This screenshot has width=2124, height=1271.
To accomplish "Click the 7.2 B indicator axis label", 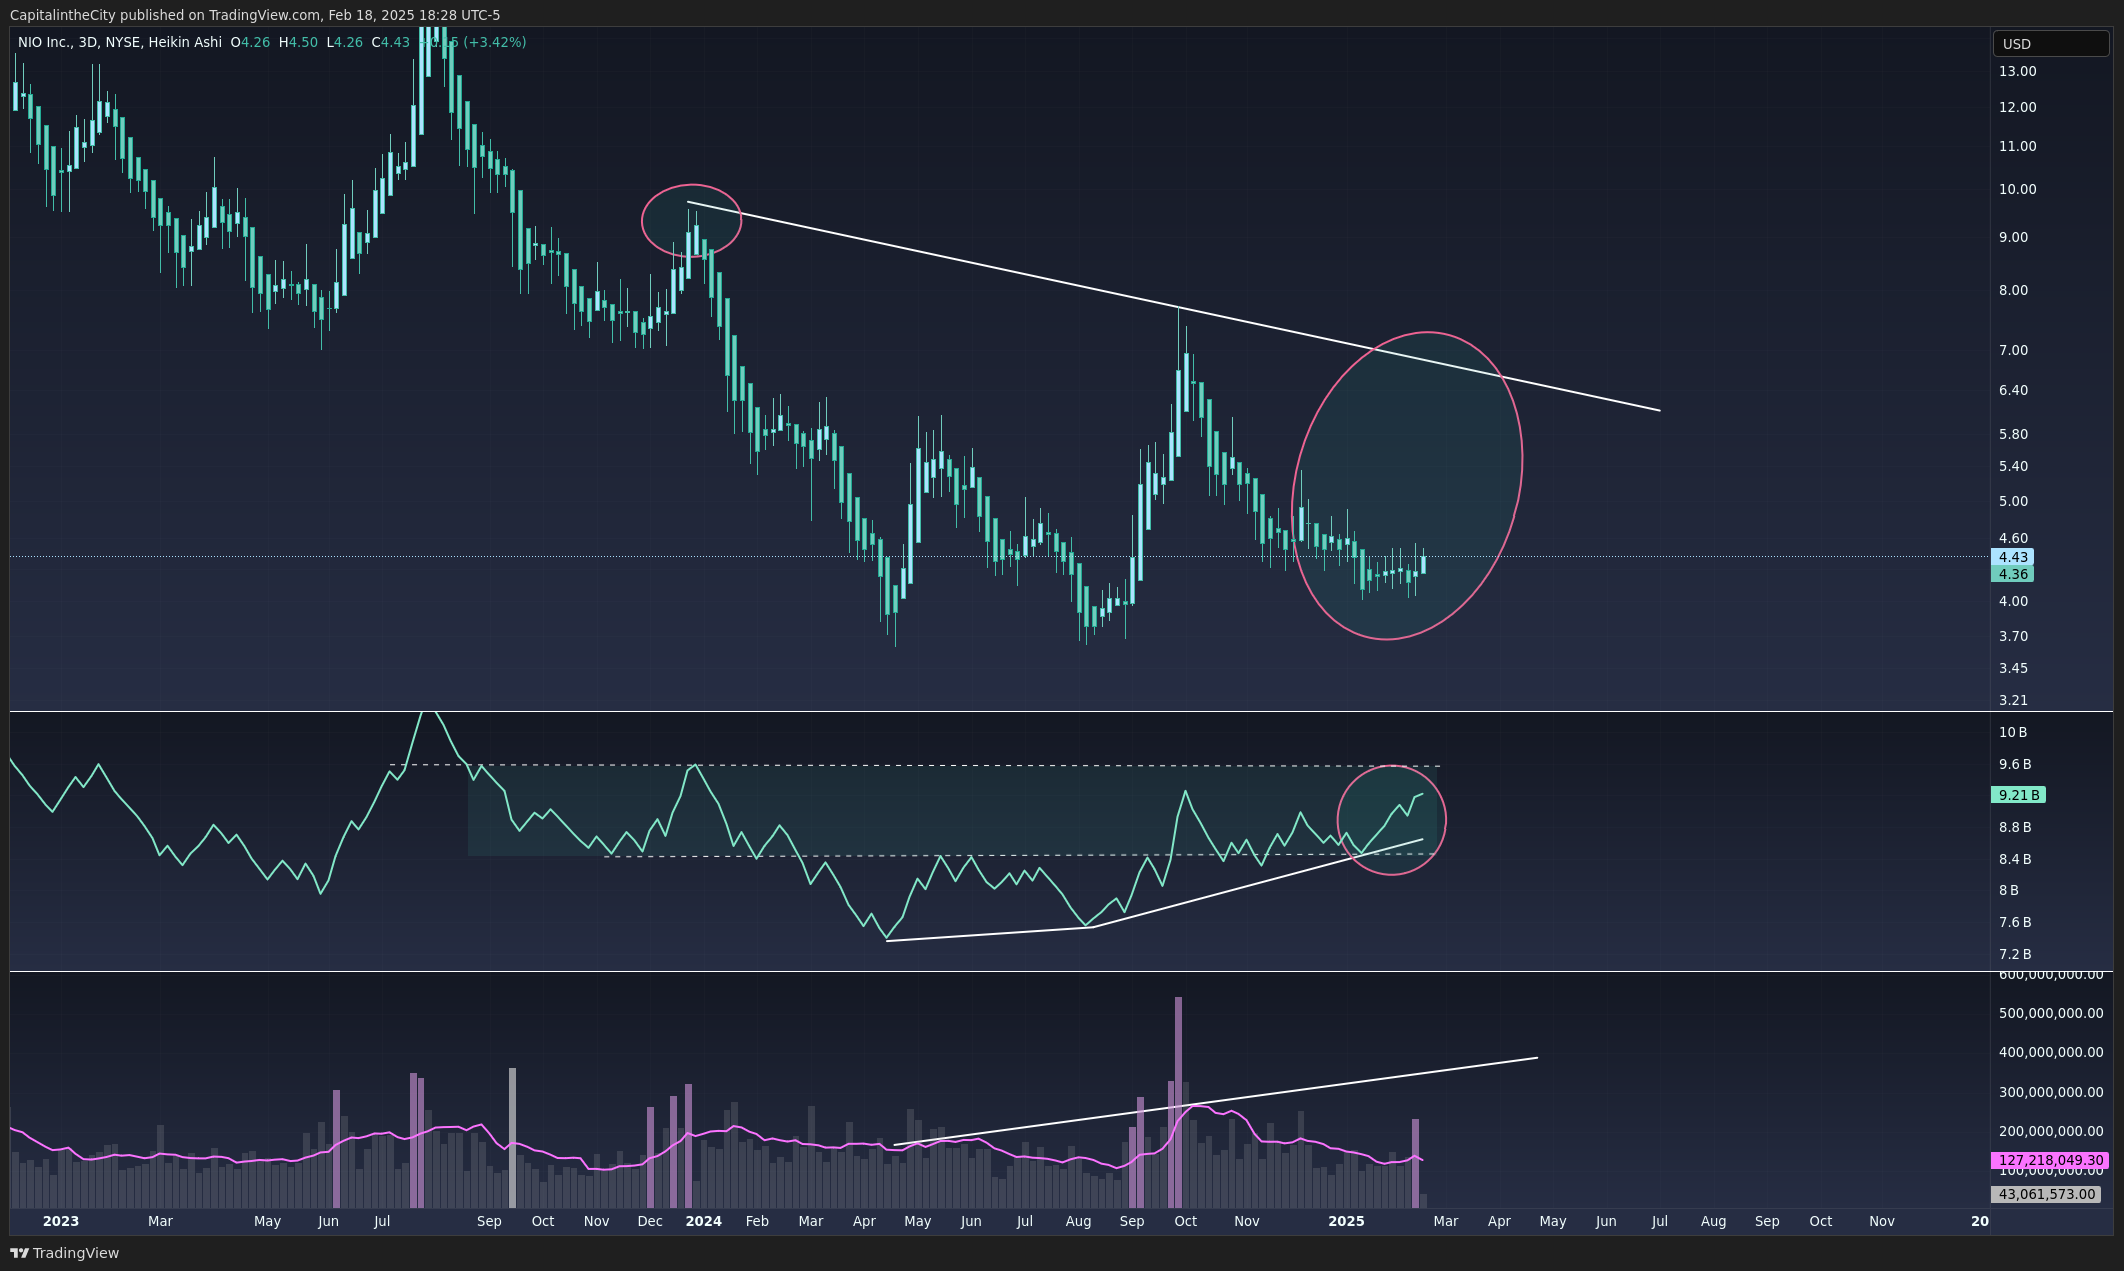I will 2015,954.
